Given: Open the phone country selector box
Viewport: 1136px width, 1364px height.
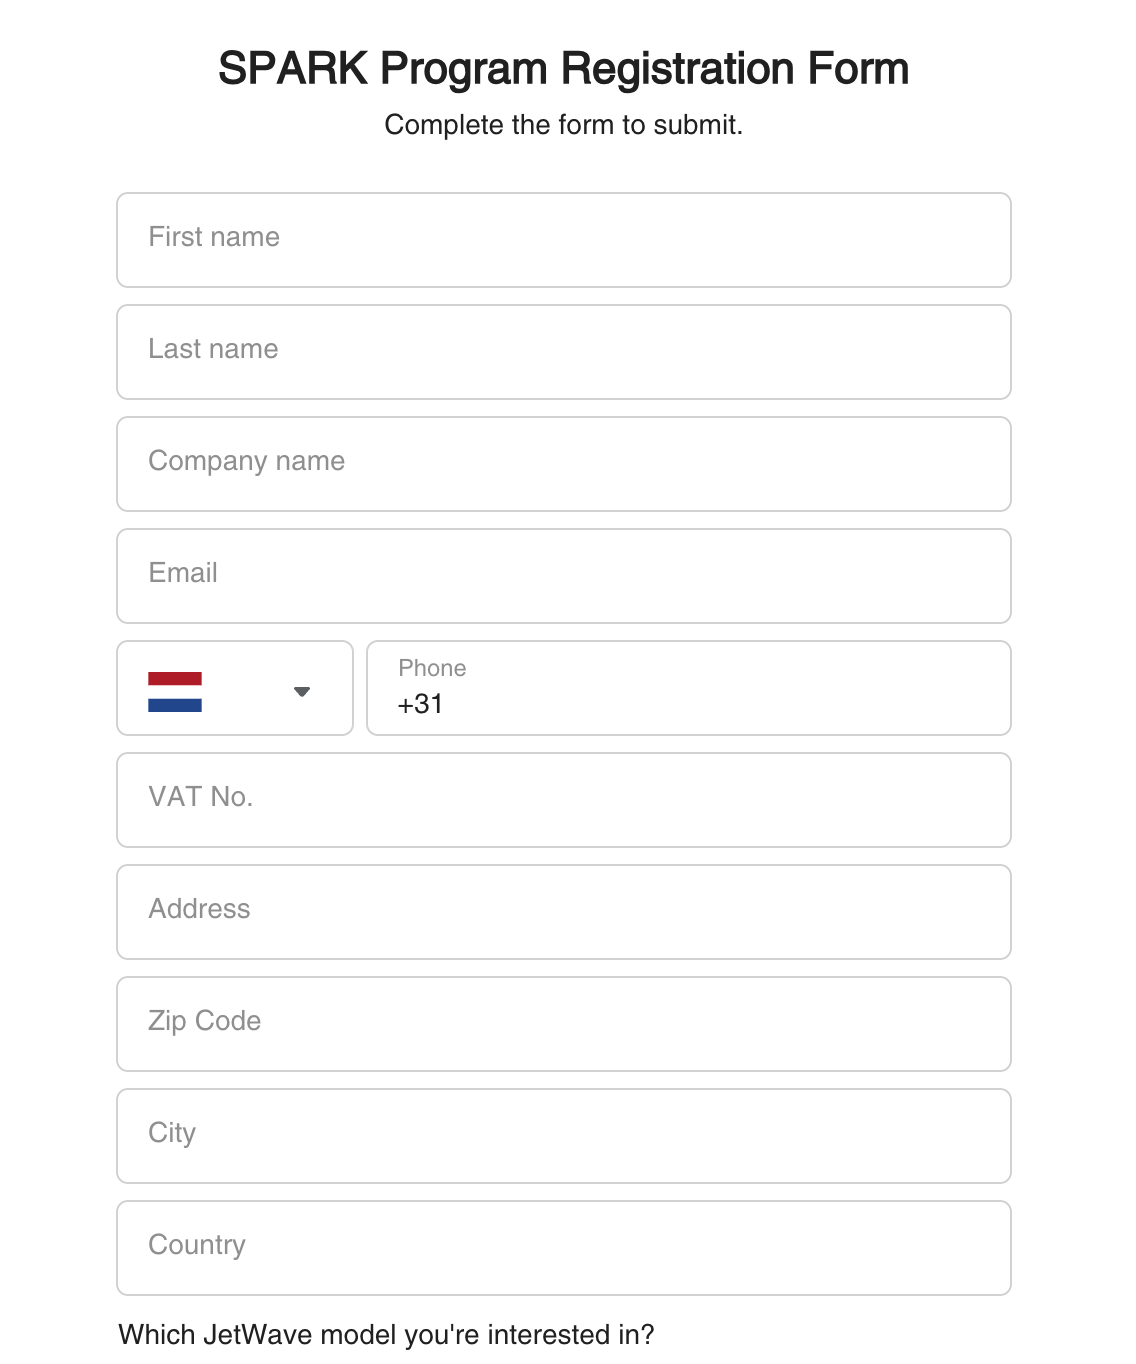Looking at the screenshot, I should [x=235, y=688].
